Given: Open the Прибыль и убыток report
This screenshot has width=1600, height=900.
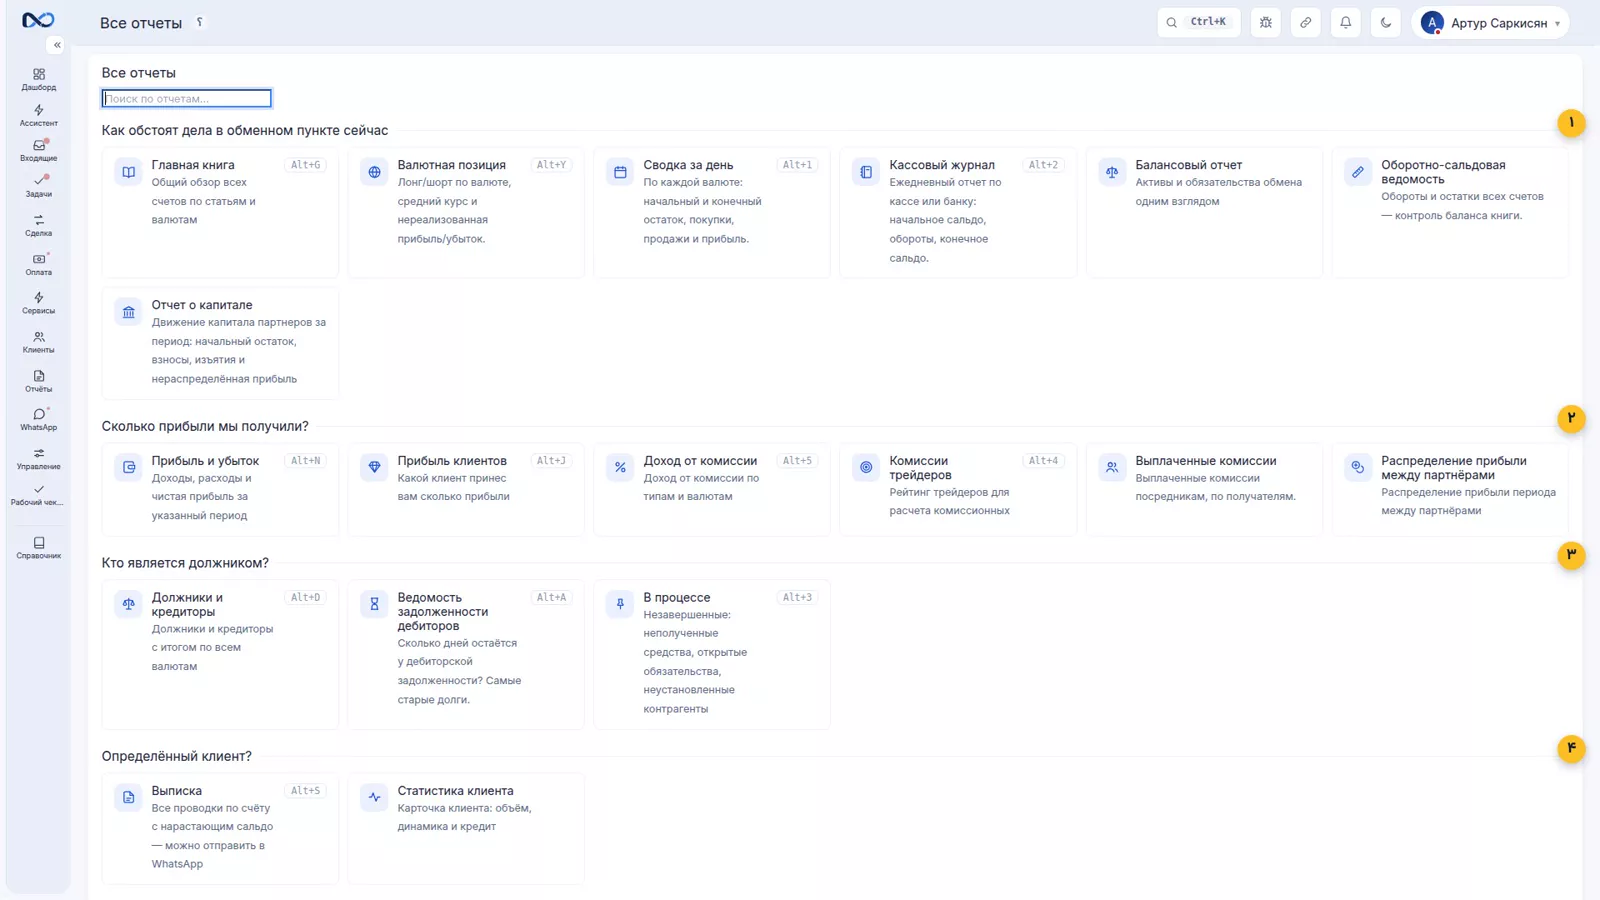Looking at the screenshot, I should [x=220, y=490].
